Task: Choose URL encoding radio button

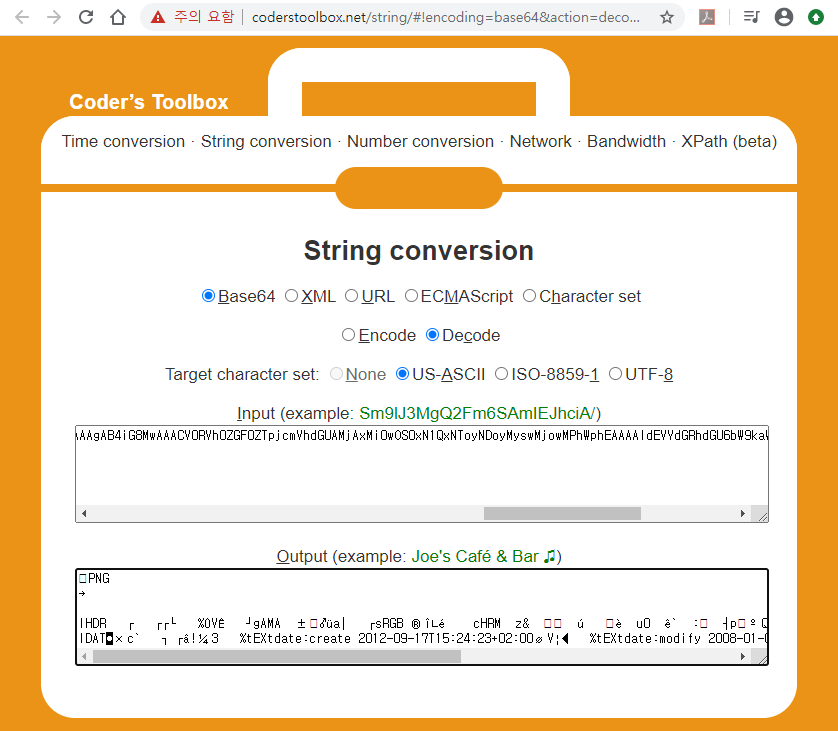Action: click(x=351, y=295)
